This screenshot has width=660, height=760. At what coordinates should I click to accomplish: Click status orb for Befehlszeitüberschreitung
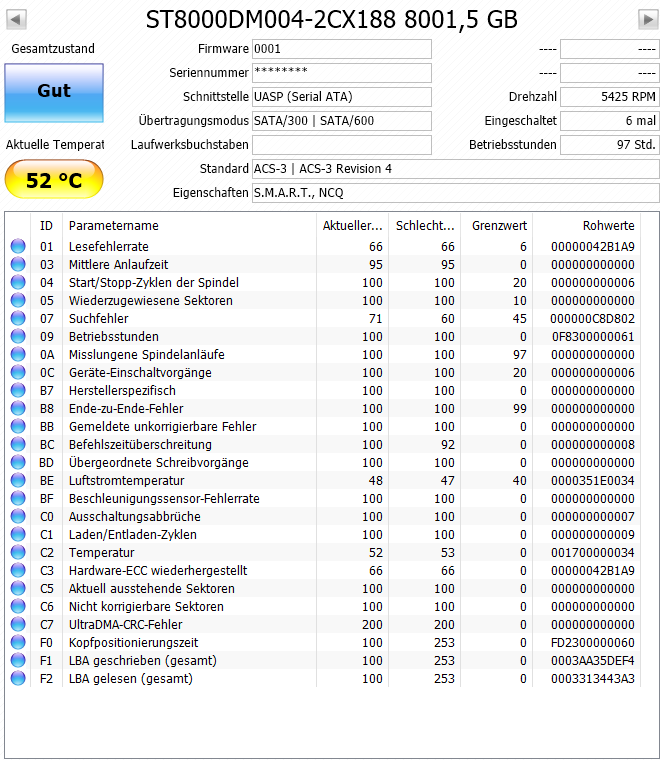tap(18, 444)
